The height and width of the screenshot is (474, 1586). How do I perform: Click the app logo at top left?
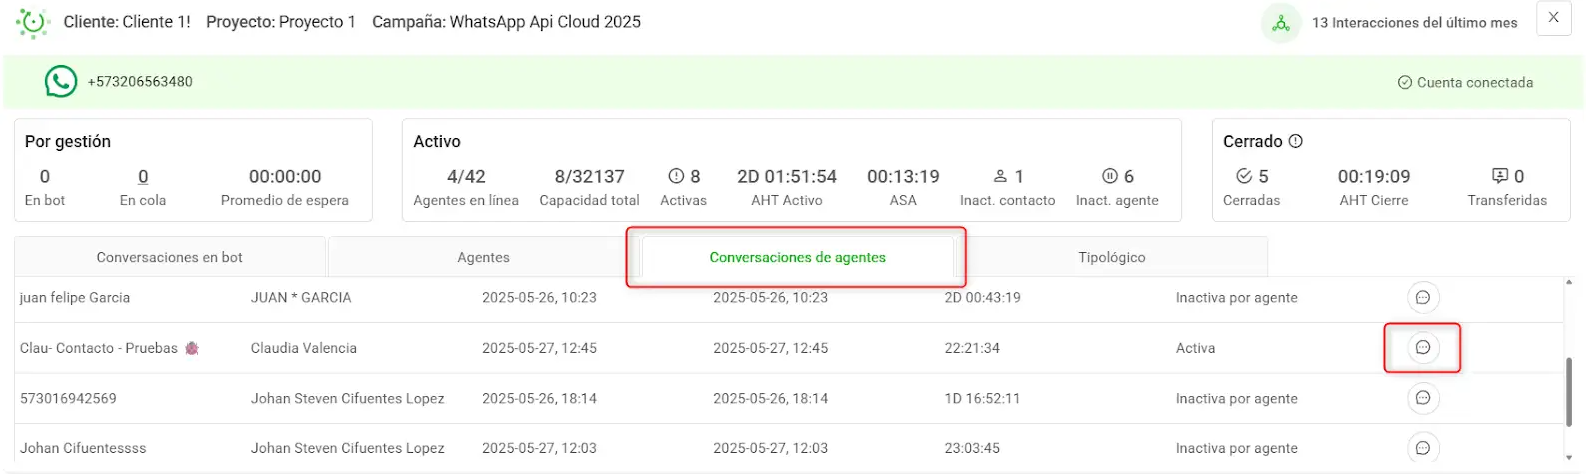(33, 22)
